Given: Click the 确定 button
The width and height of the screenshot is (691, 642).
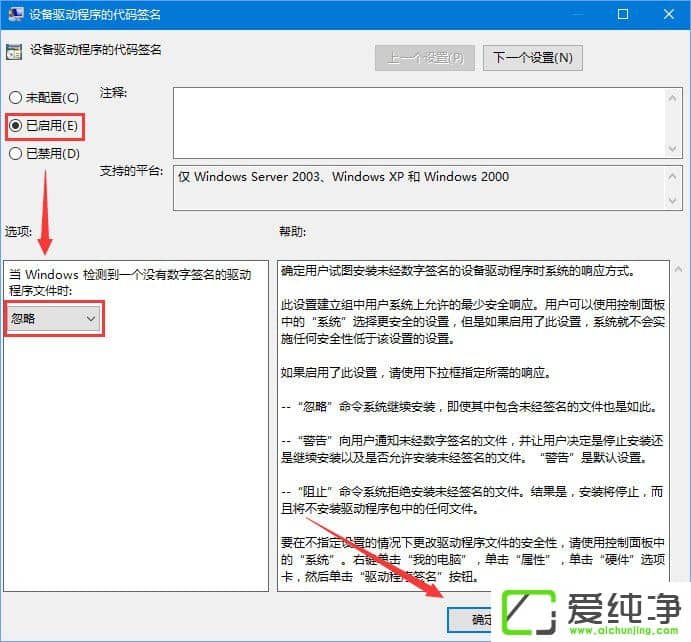Looking at the screenshot, I should coord(470,620).
